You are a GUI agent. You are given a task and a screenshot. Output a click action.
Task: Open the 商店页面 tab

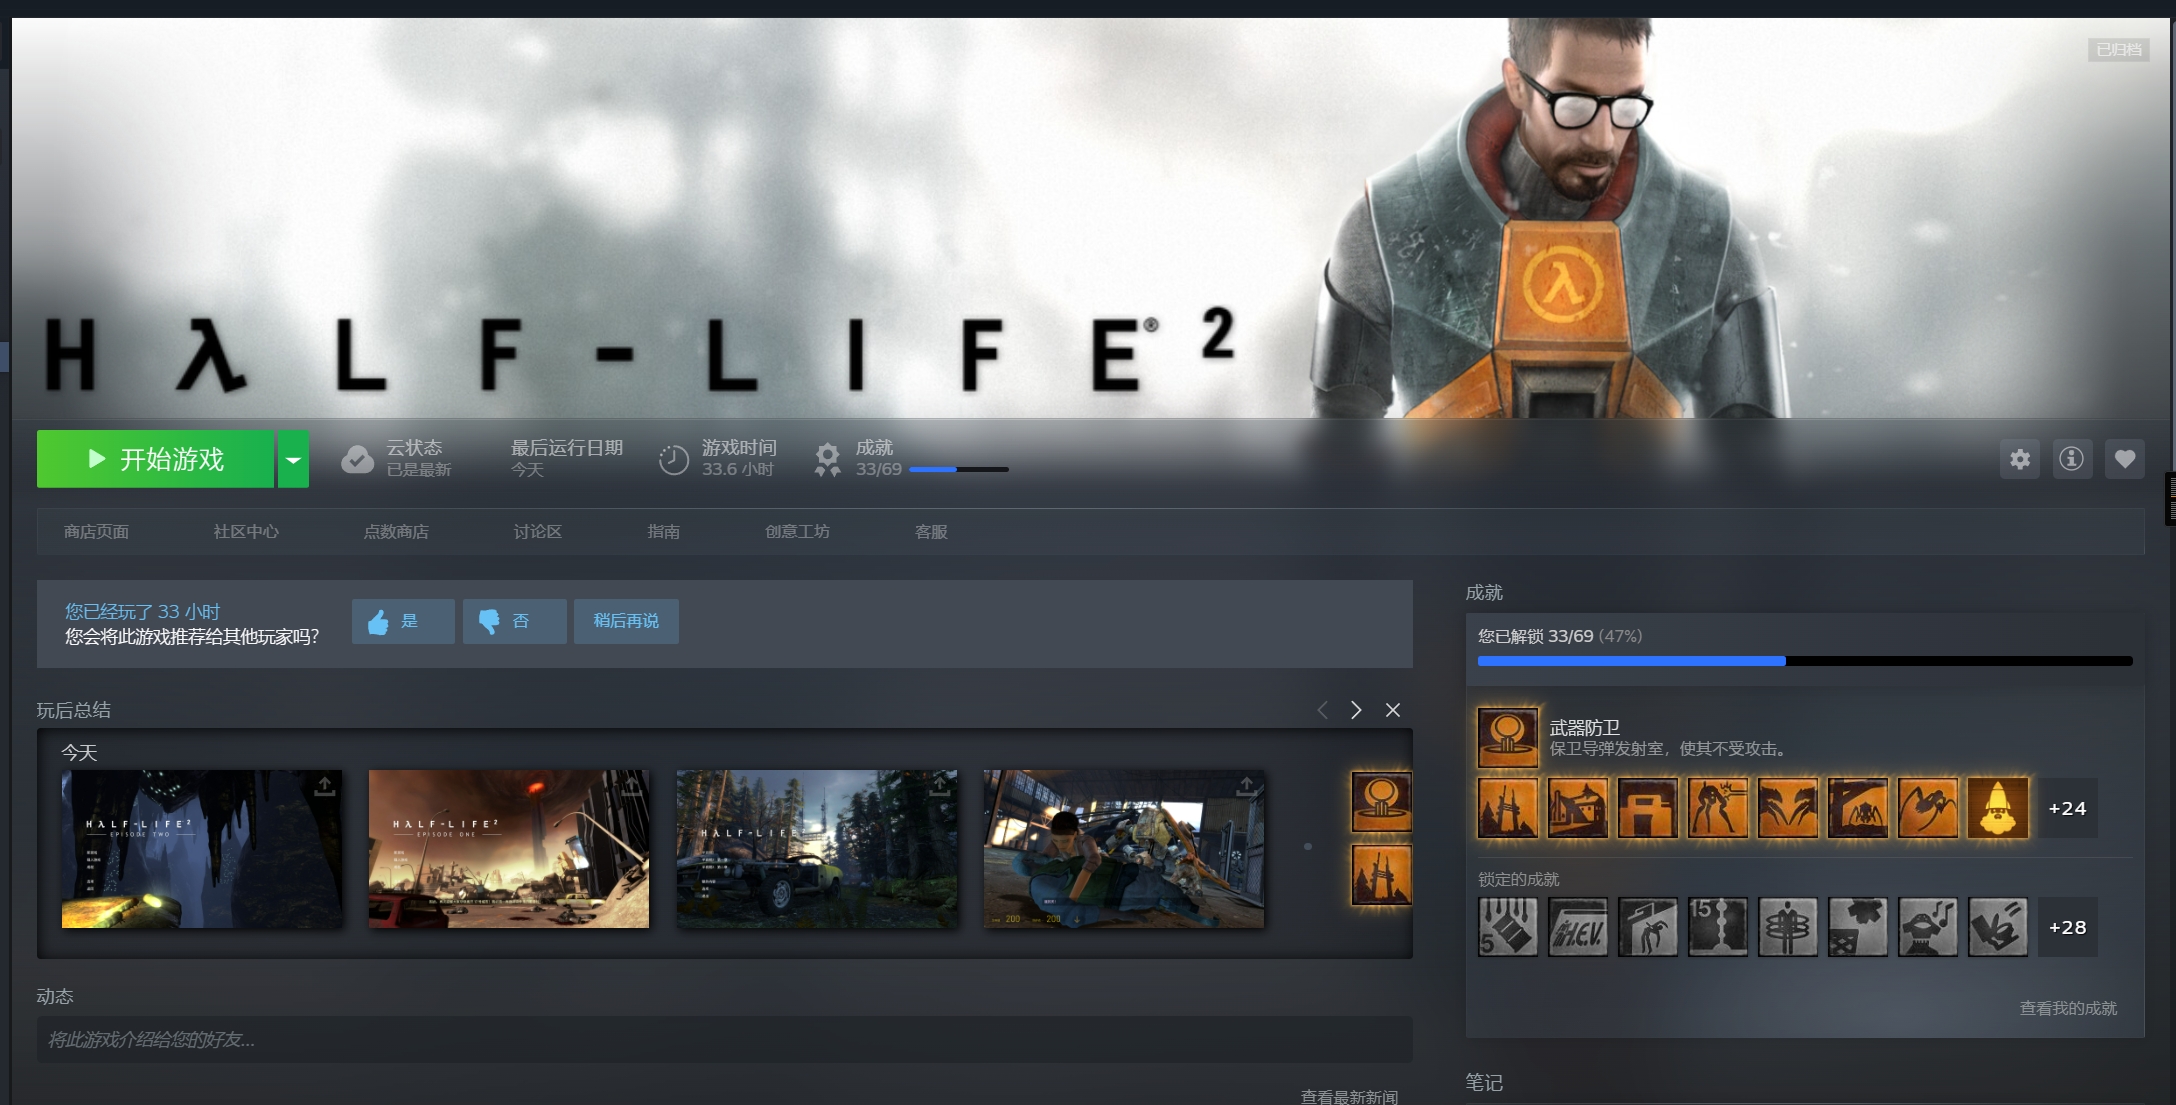[96, 532]
